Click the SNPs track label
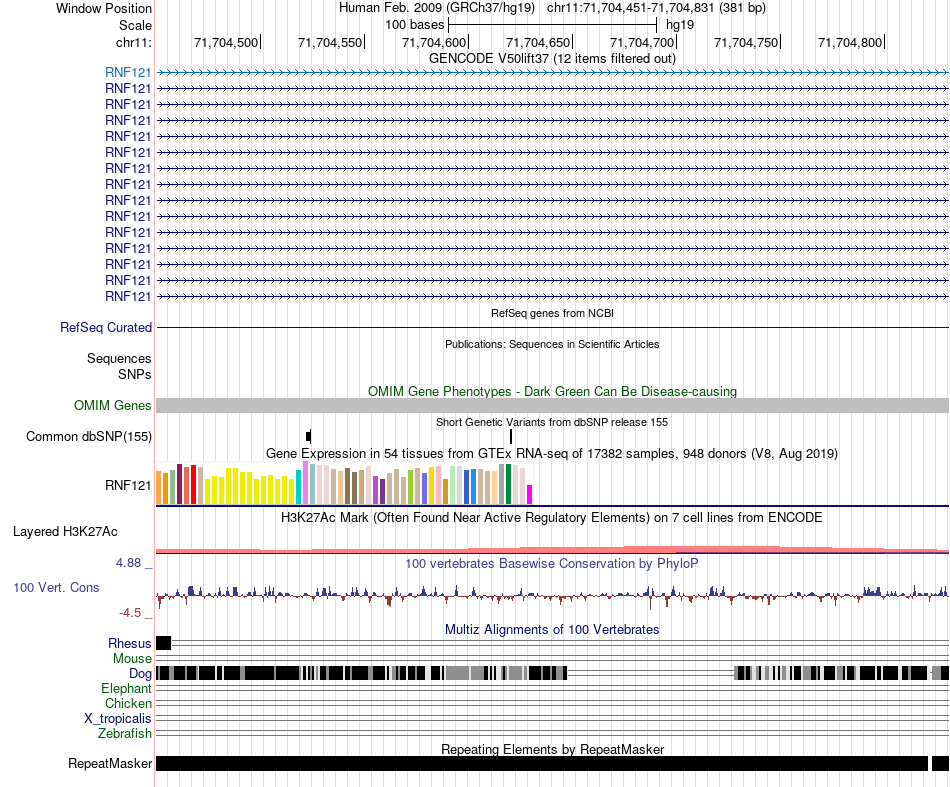950x787 pixels. 135,374
